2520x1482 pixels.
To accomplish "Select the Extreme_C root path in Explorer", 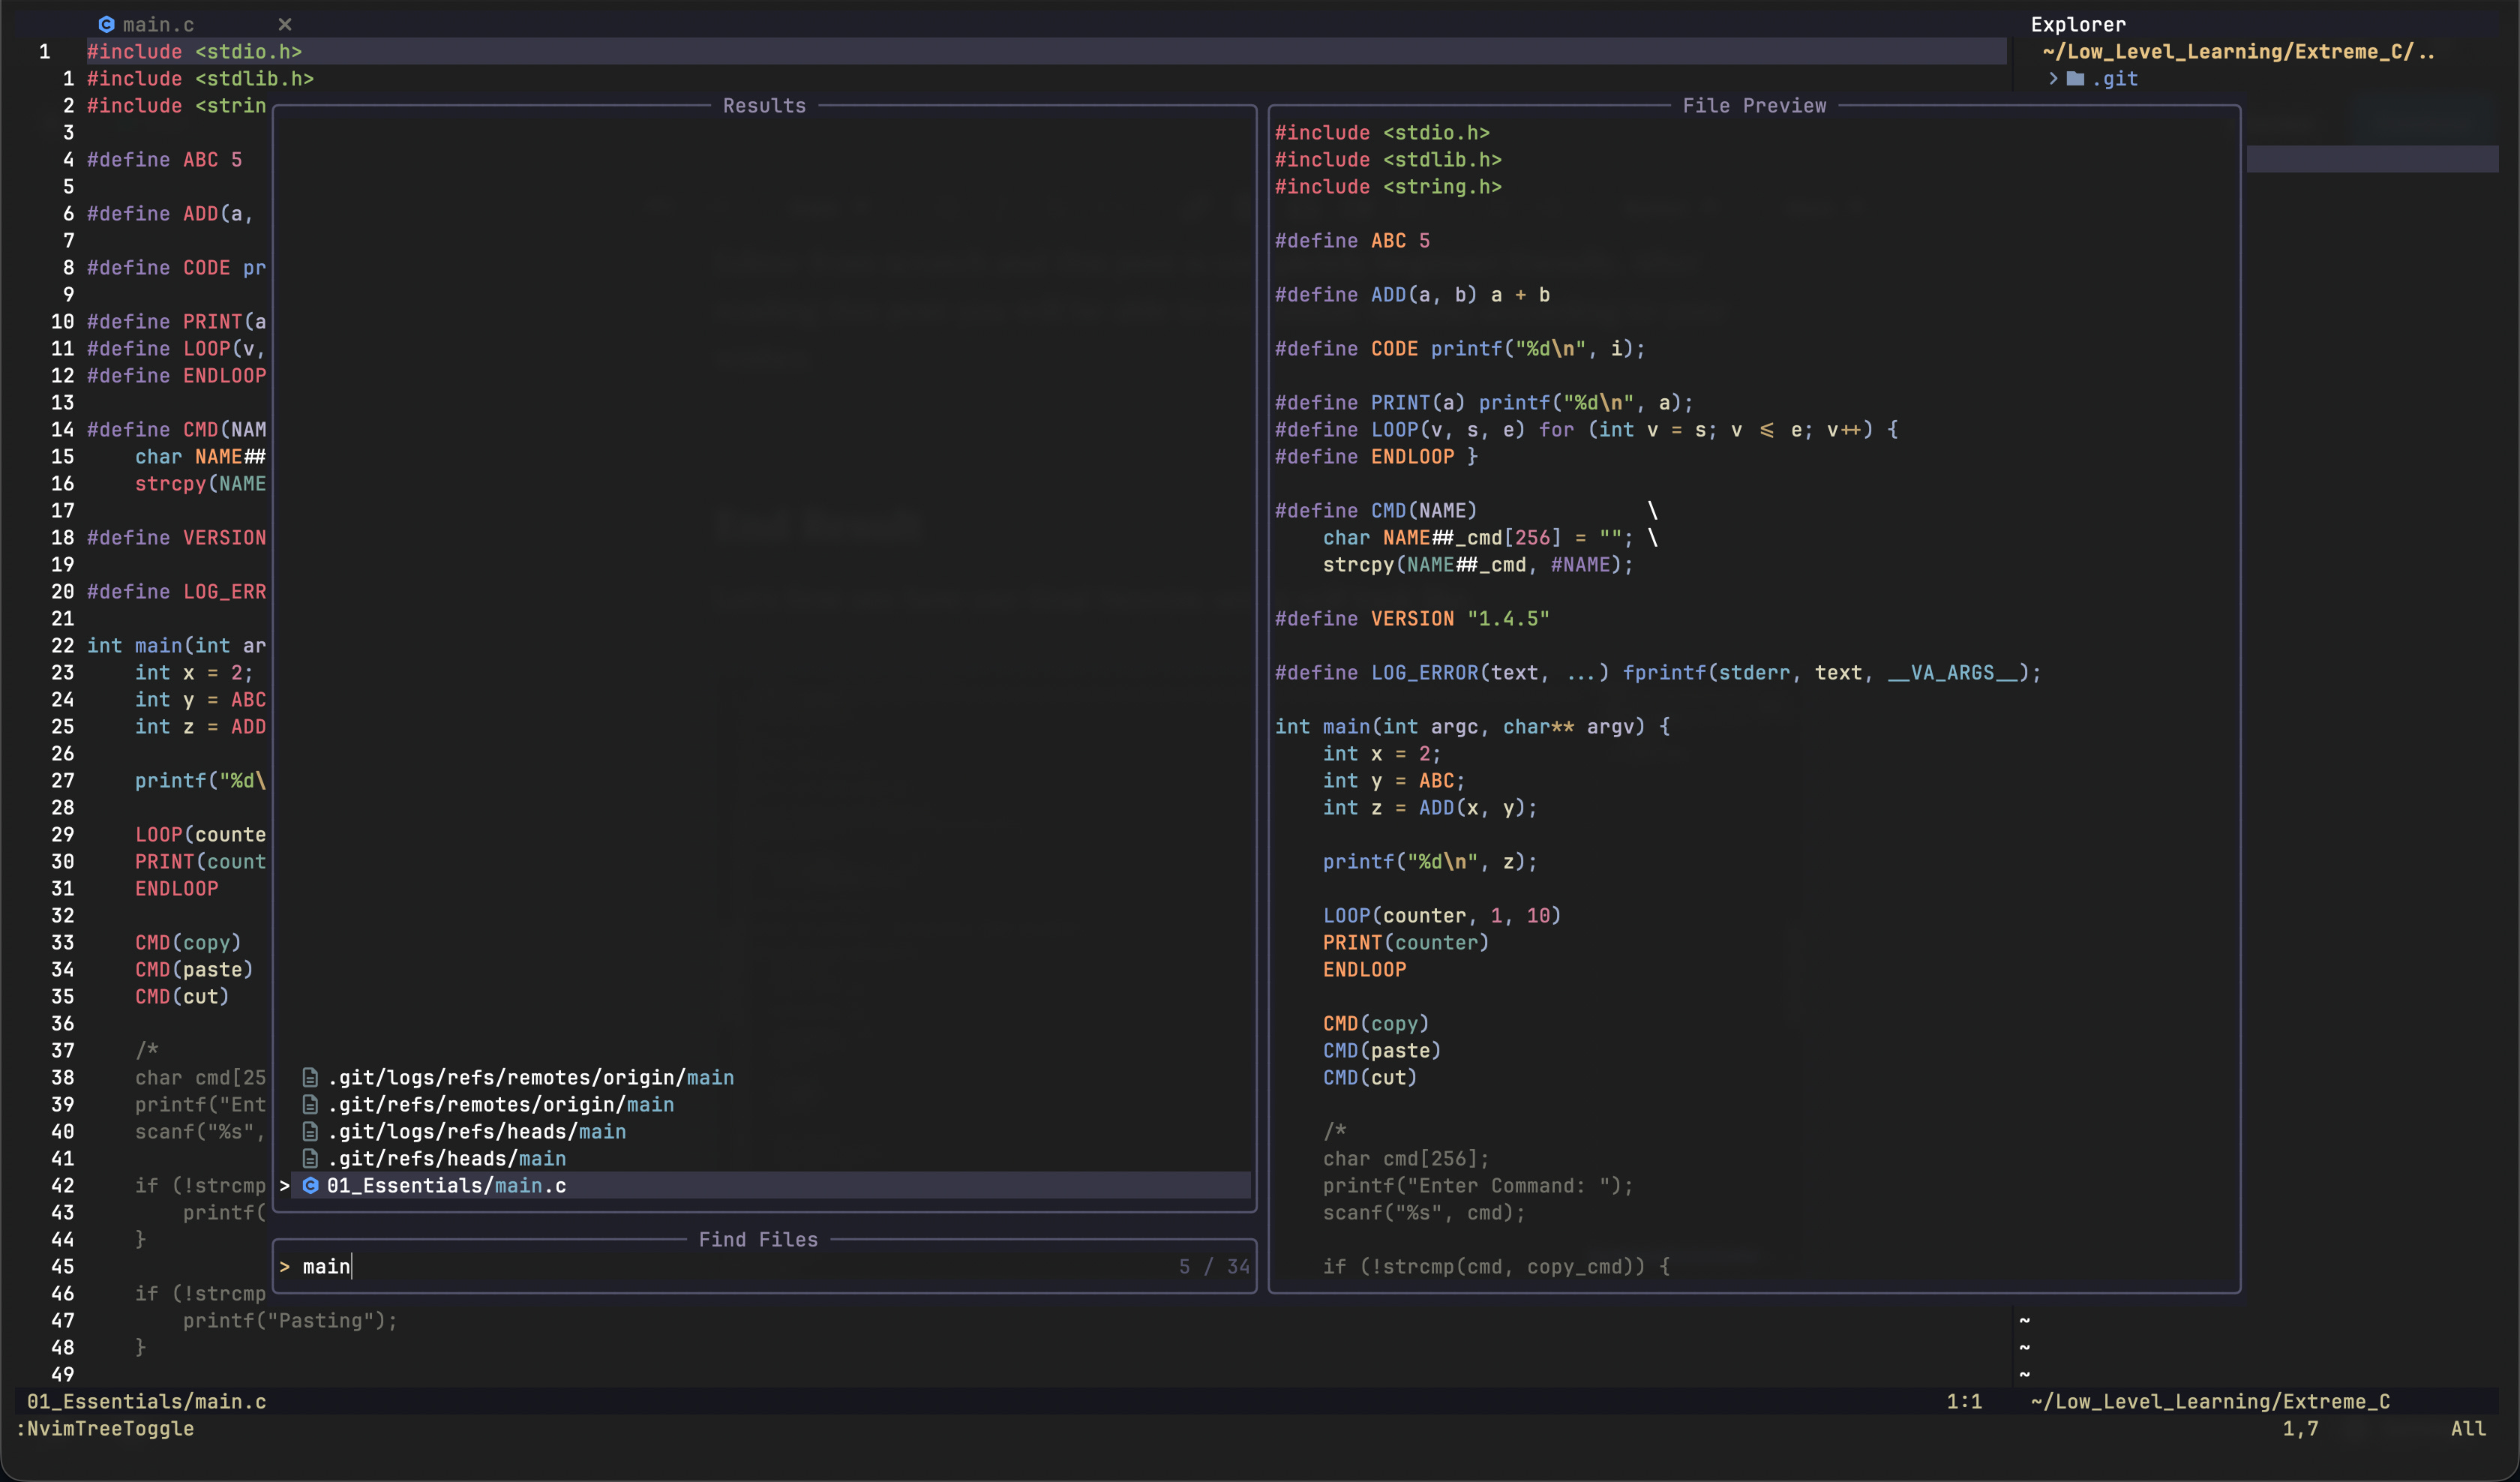I will pos(2238,51).
